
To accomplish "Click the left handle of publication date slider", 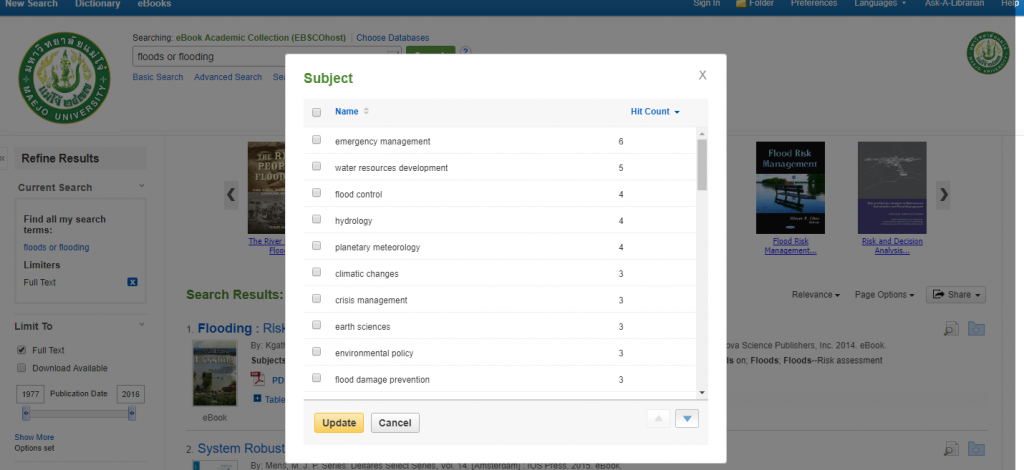I will click(25, 413).
